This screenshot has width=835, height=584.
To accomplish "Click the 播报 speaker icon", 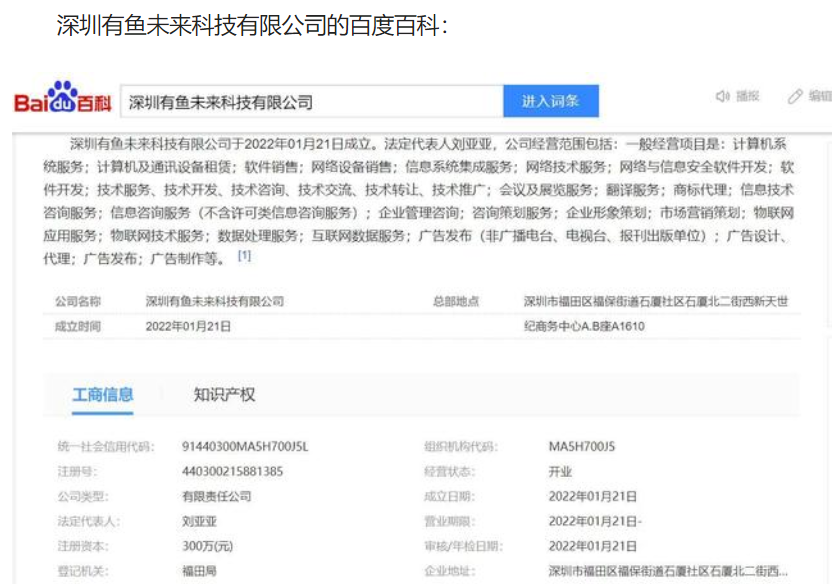I will (x=722, y=96).
